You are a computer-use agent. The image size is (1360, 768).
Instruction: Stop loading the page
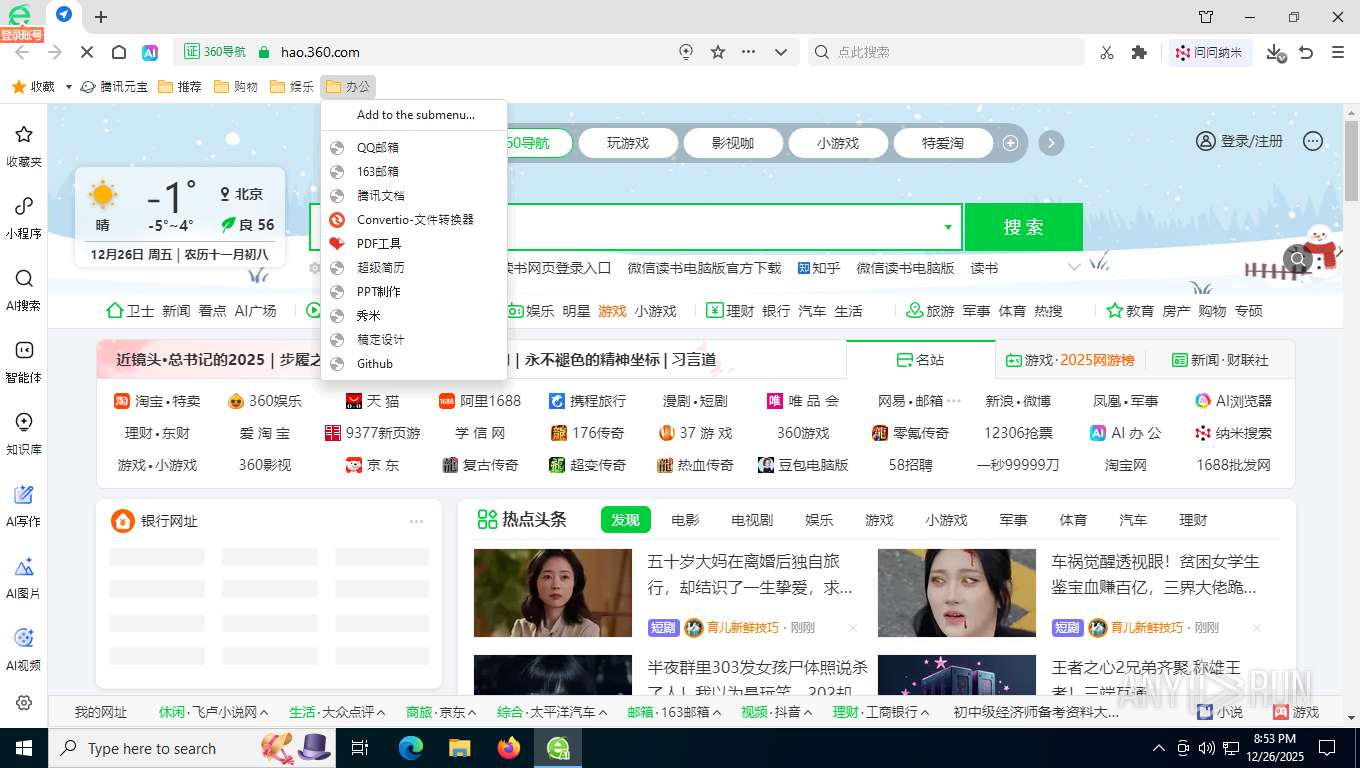(x=86, y=52)
